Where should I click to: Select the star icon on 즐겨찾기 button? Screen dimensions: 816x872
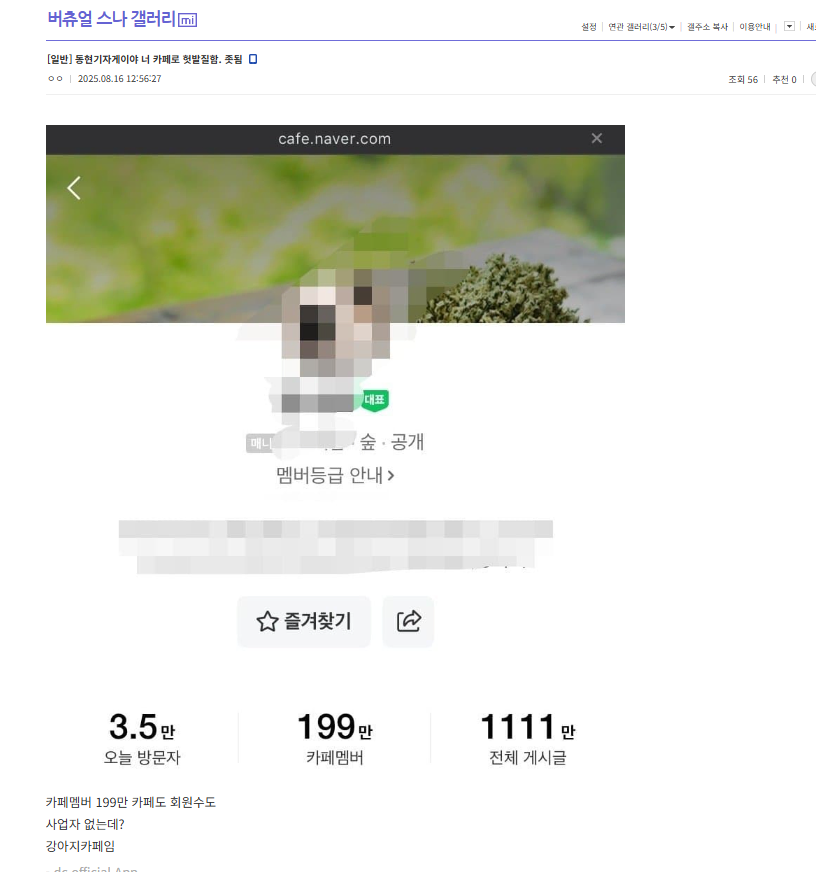(268, 621)
